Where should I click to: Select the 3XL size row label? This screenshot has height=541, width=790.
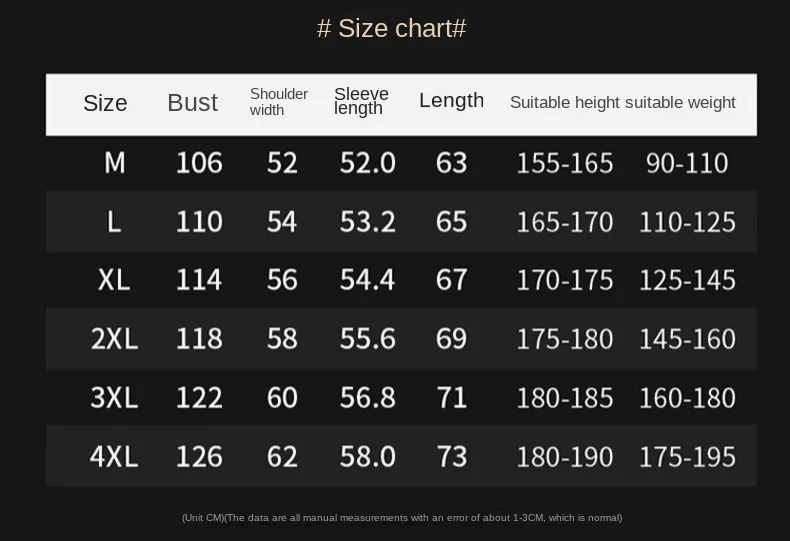pos(114,398)
